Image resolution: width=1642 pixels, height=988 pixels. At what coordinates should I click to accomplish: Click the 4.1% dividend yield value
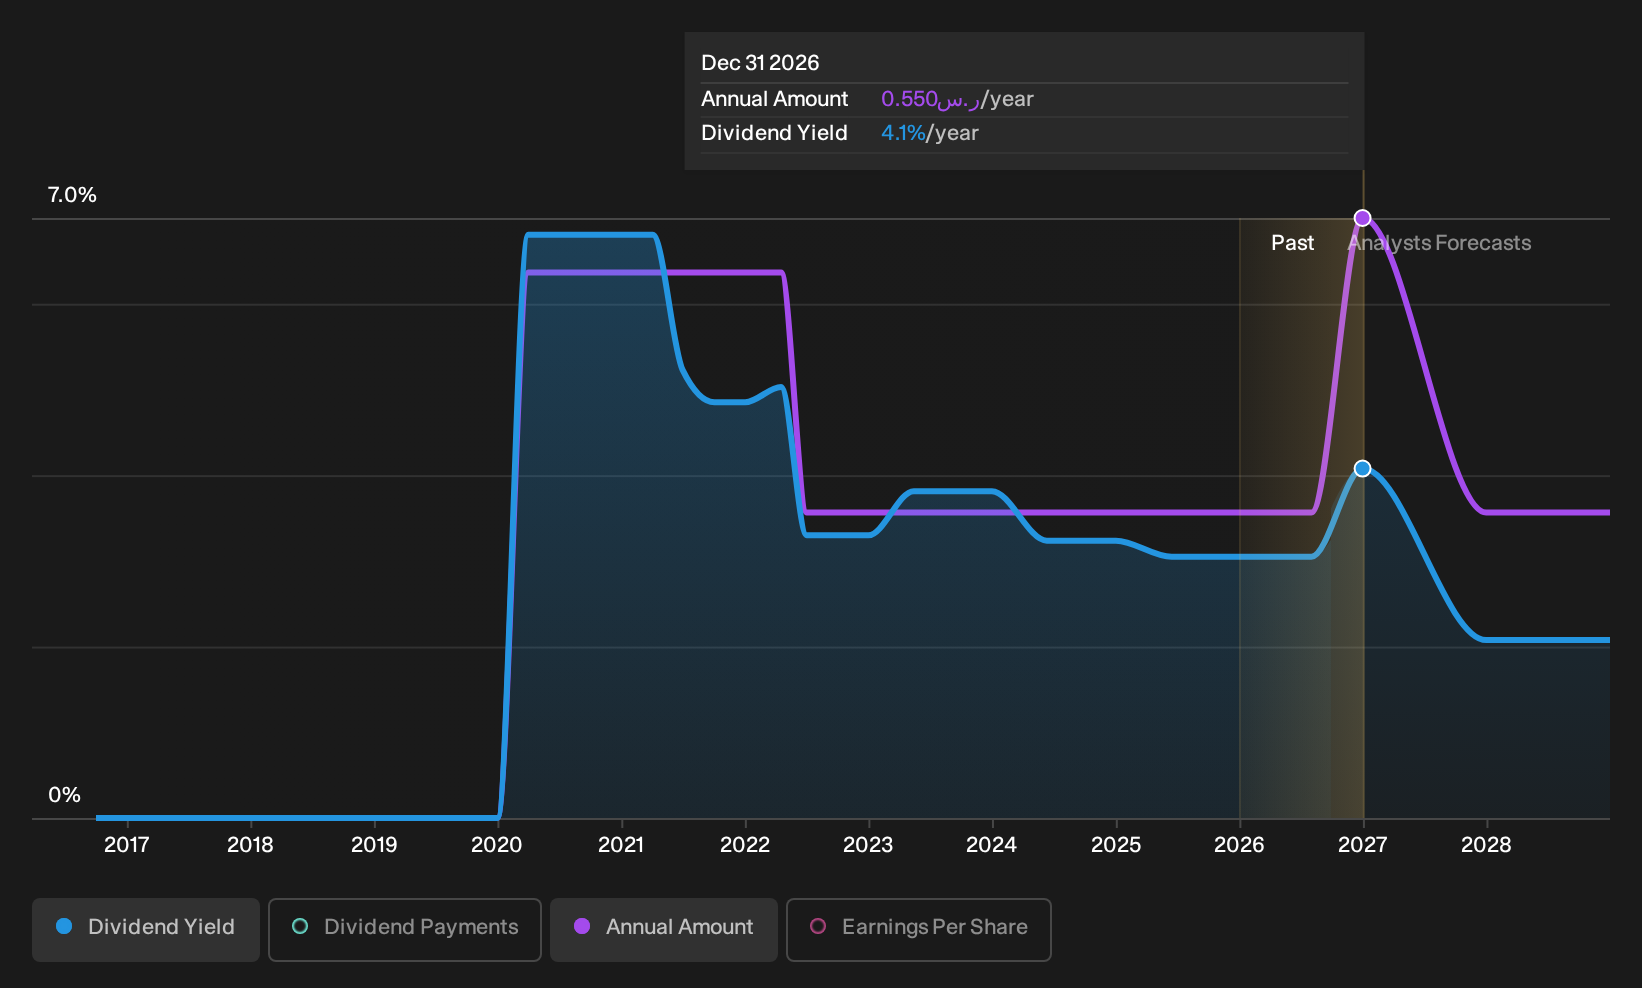click(903, 133)
